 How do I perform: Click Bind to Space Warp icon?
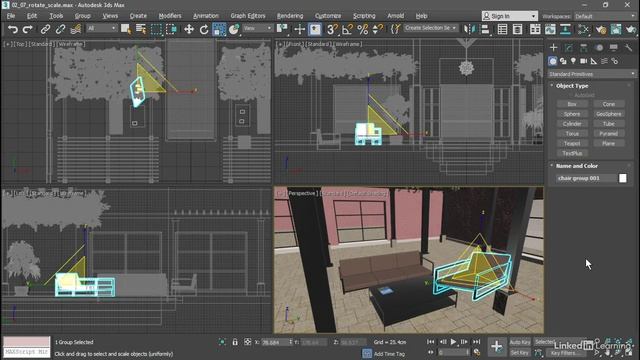(76, 29)
